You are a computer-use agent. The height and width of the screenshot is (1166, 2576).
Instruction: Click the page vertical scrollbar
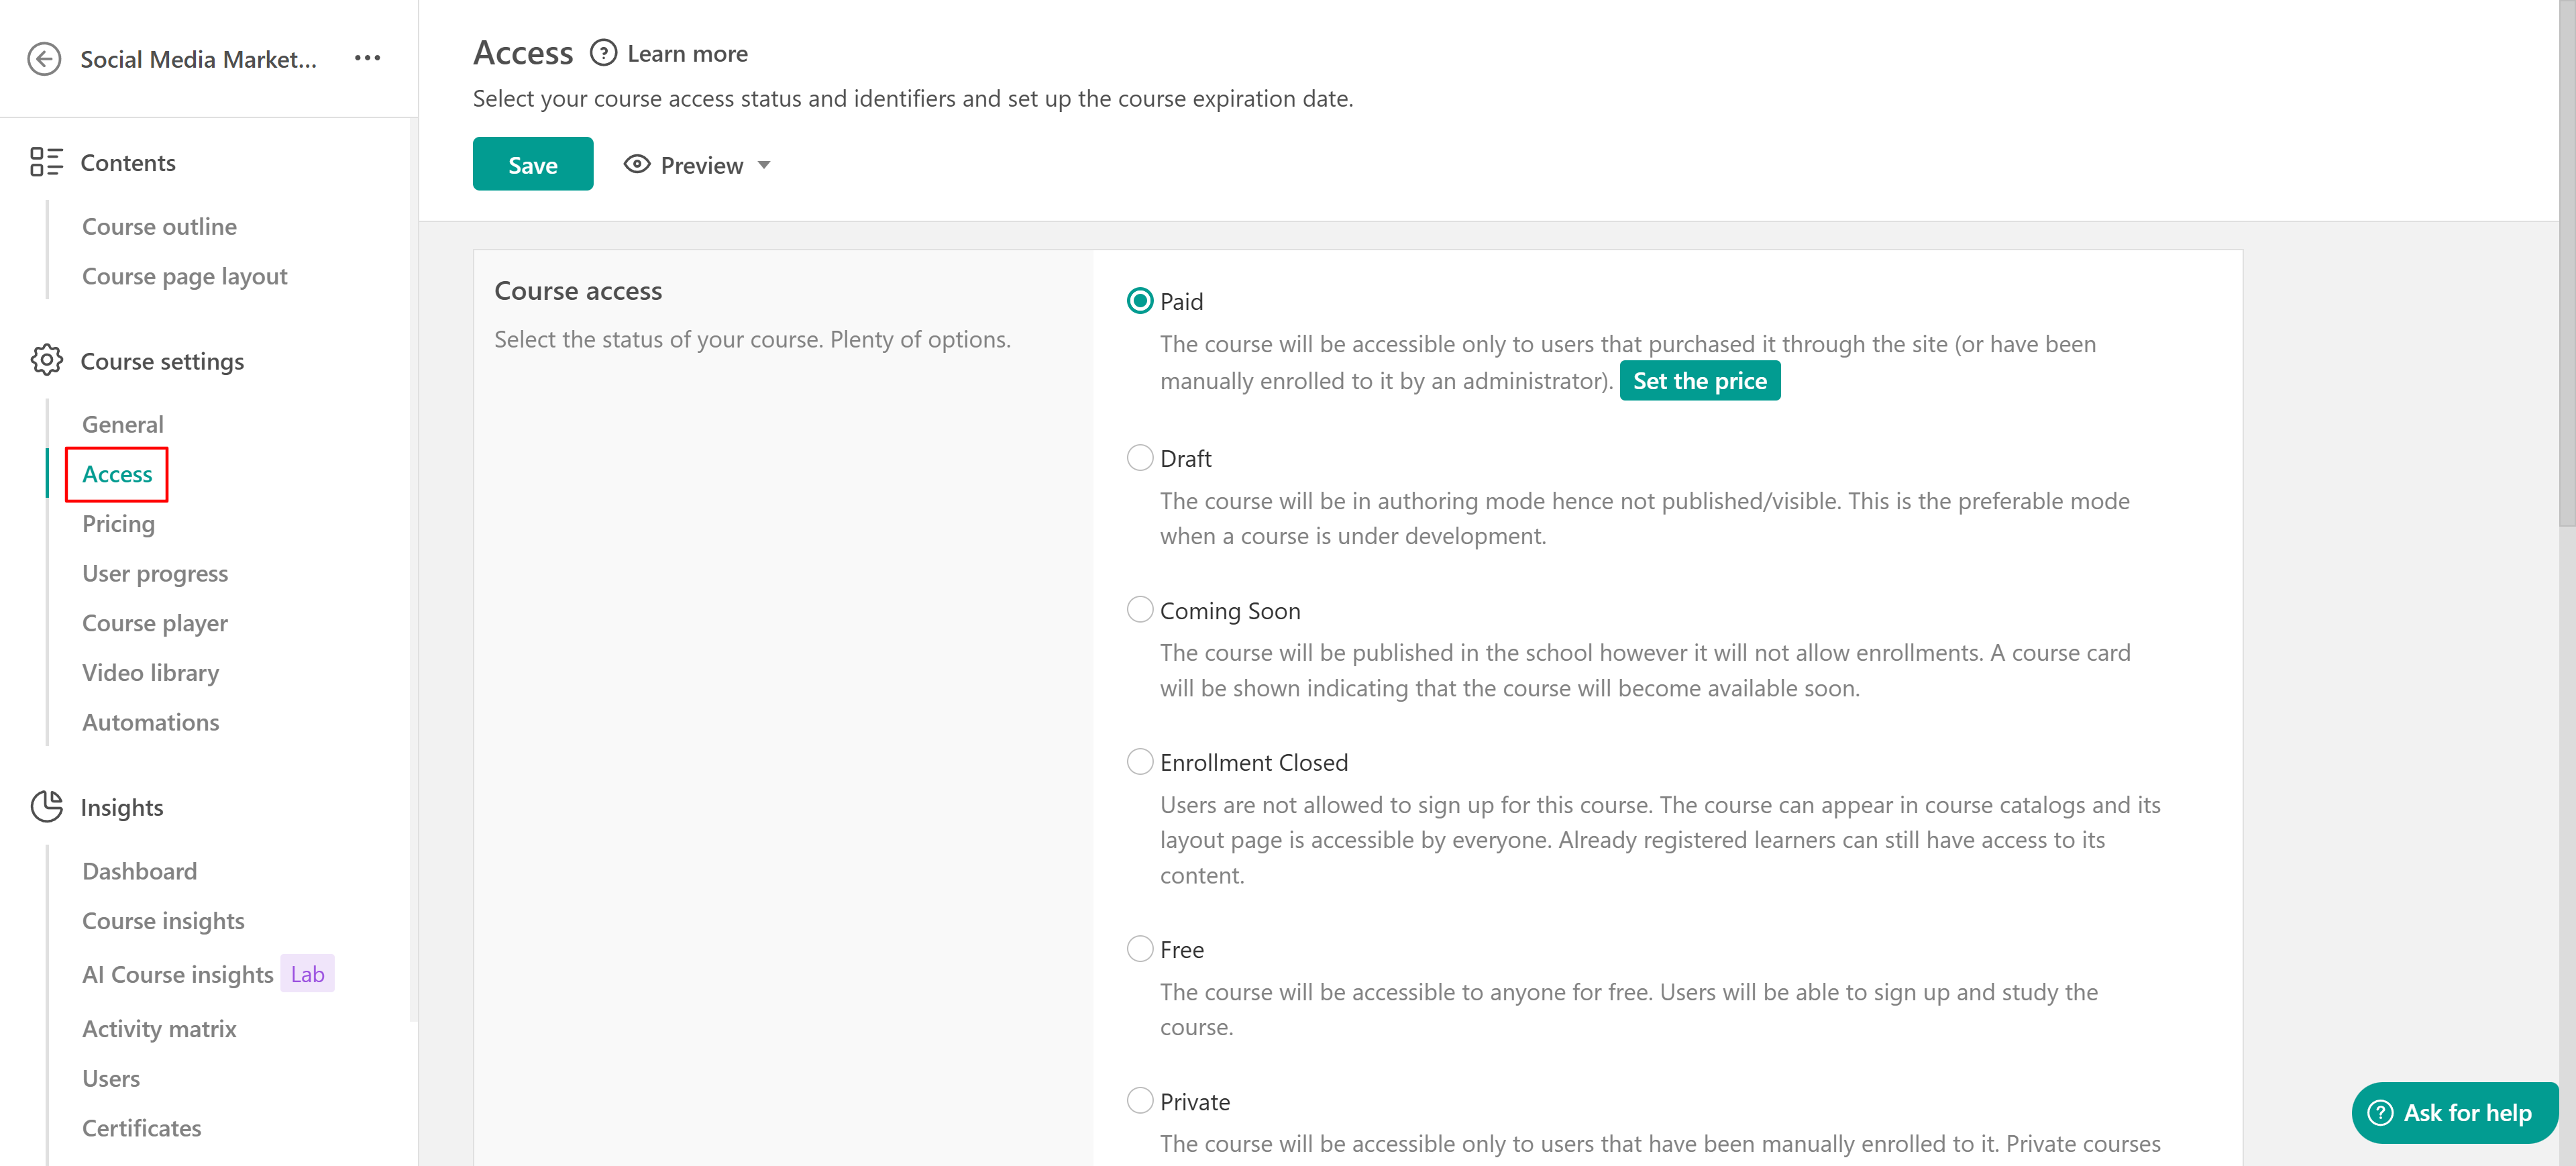coord(2566,260)
